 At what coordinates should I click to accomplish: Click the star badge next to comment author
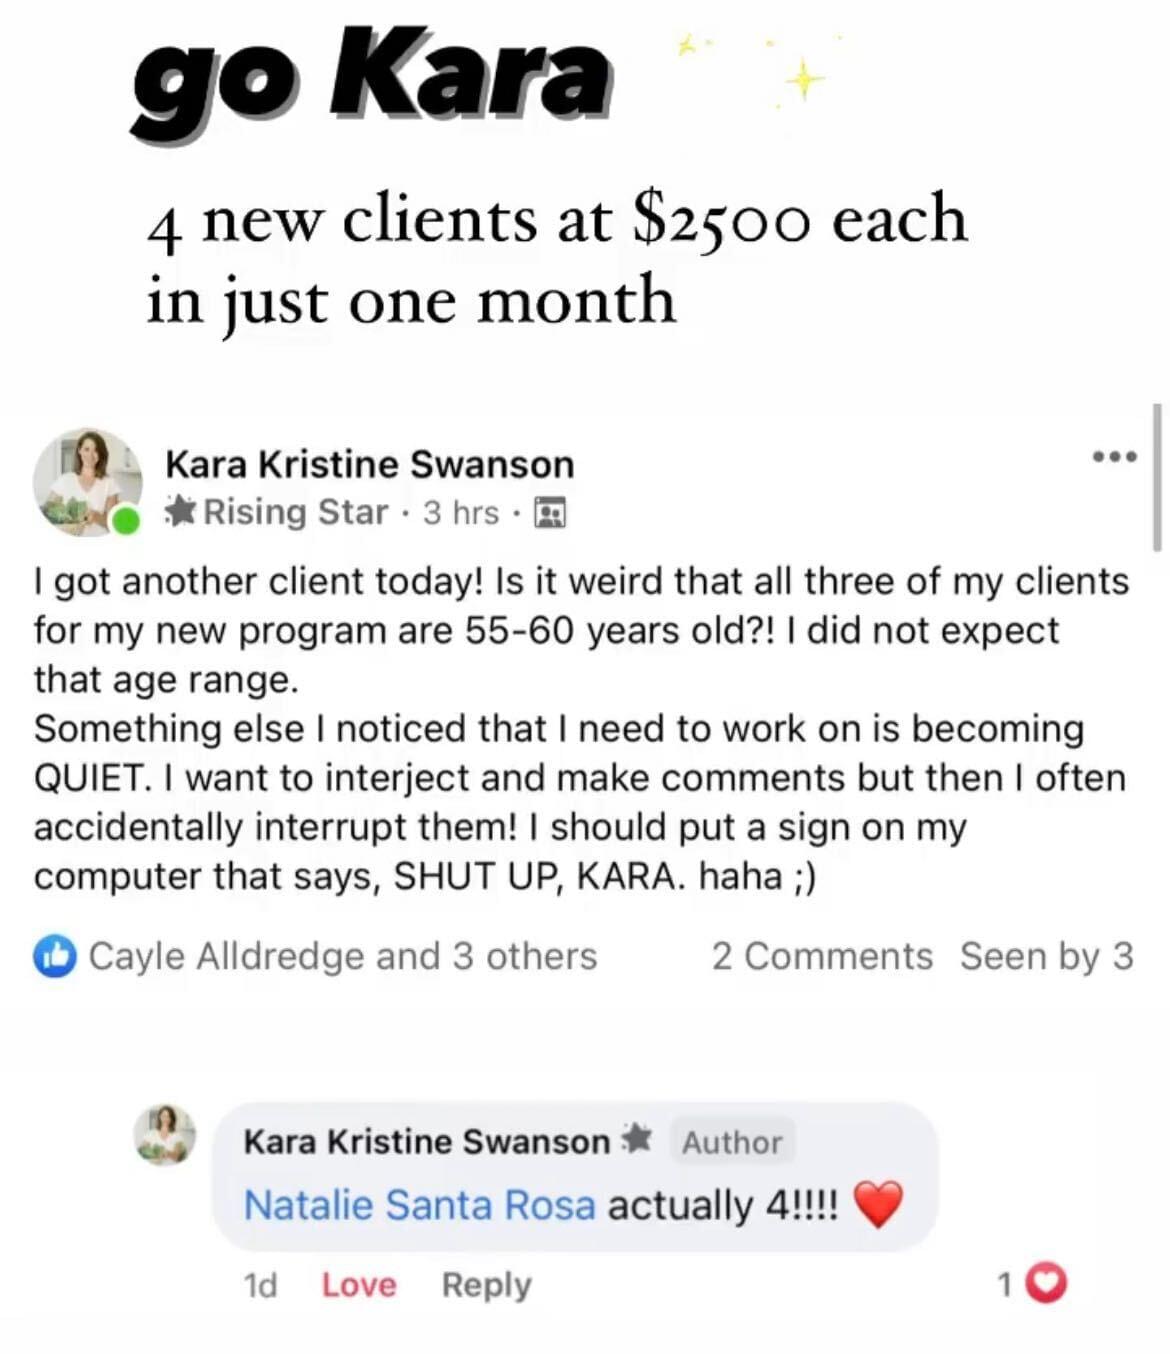[x=637, y=1139]
